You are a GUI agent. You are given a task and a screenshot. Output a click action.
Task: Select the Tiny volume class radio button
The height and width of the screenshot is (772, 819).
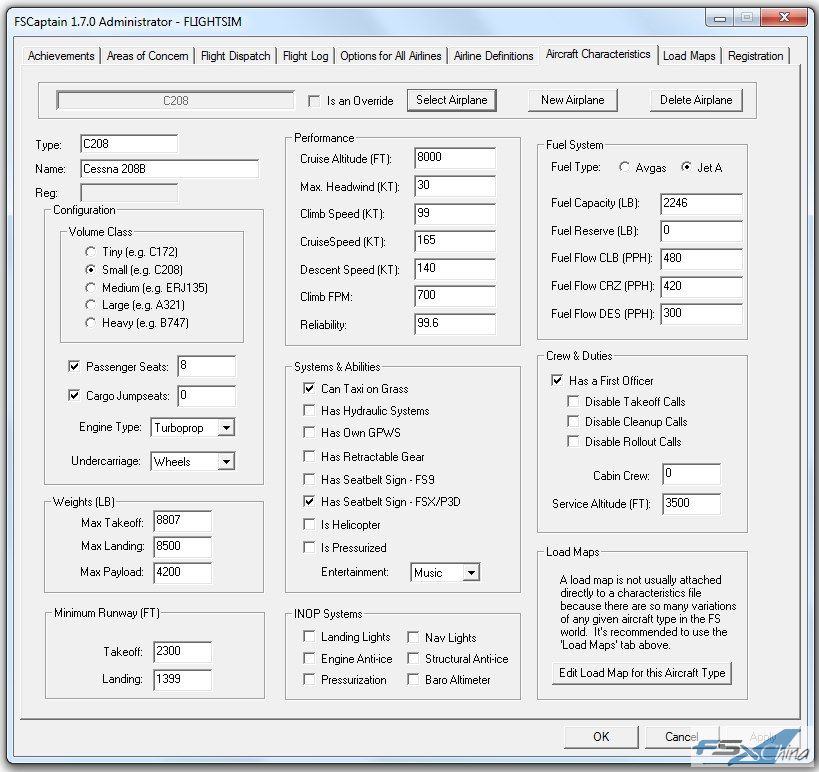(90, 252)
